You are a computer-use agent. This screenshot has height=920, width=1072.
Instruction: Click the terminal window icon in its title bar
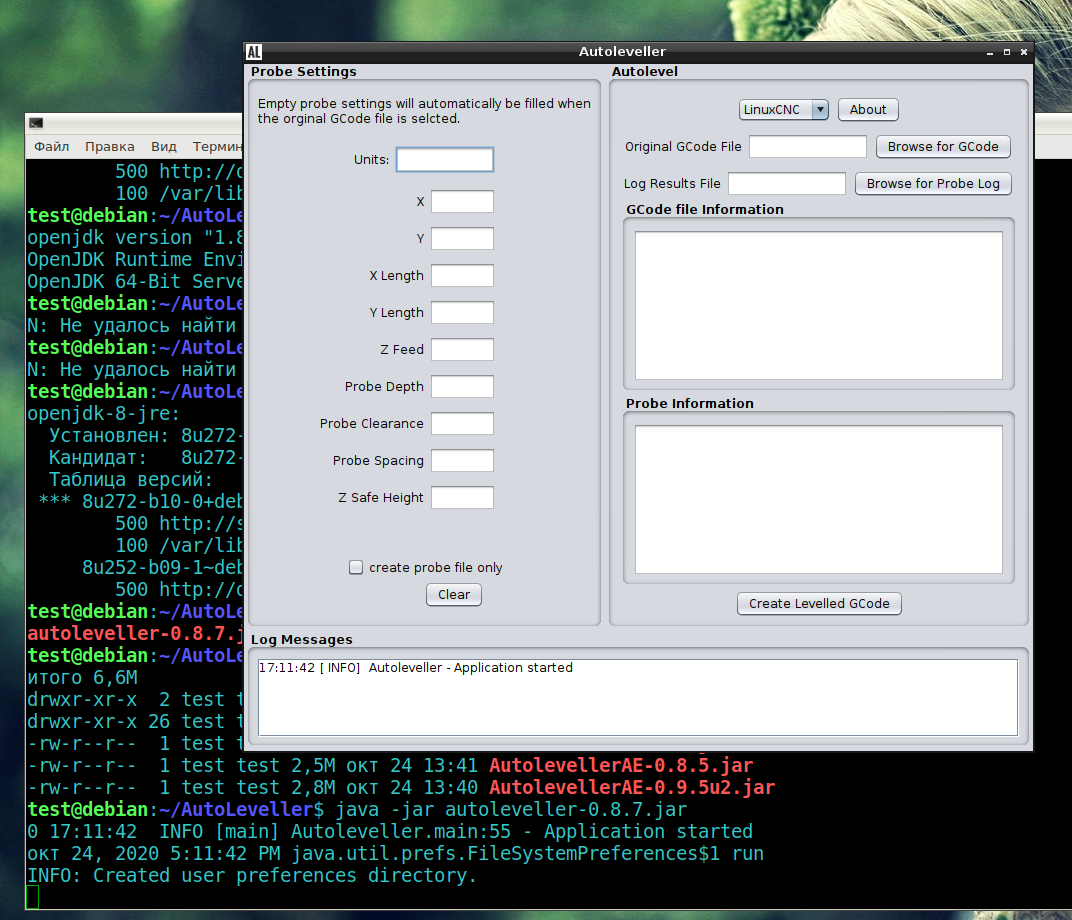pyautogui.click(x=36, y=123)
